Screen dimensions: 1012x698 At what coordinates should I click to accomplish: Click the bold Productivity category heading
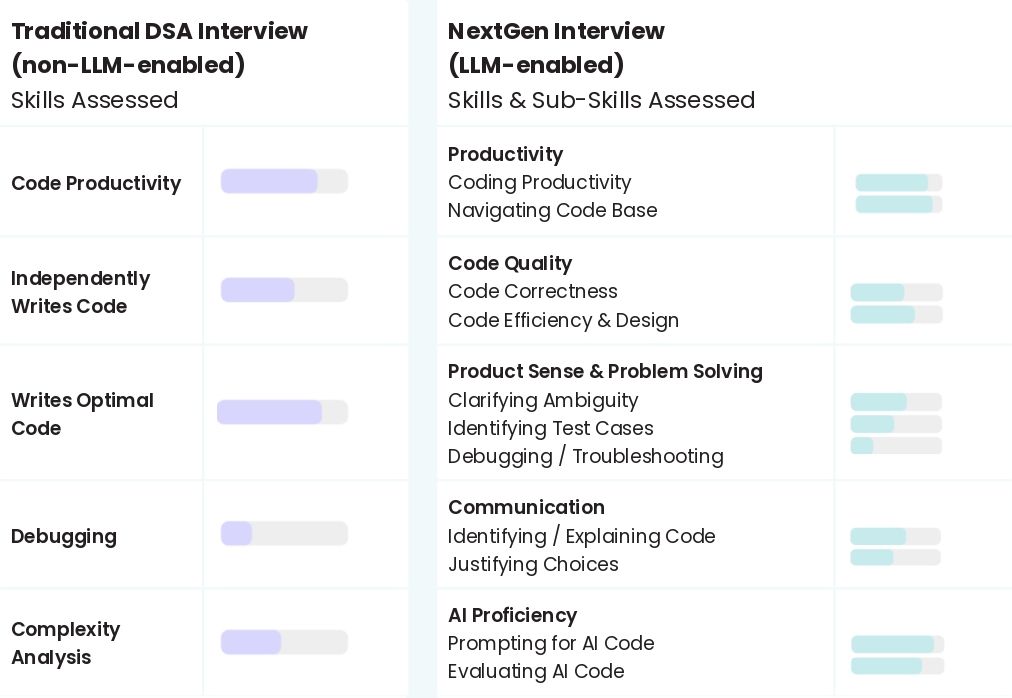[505, 154]
